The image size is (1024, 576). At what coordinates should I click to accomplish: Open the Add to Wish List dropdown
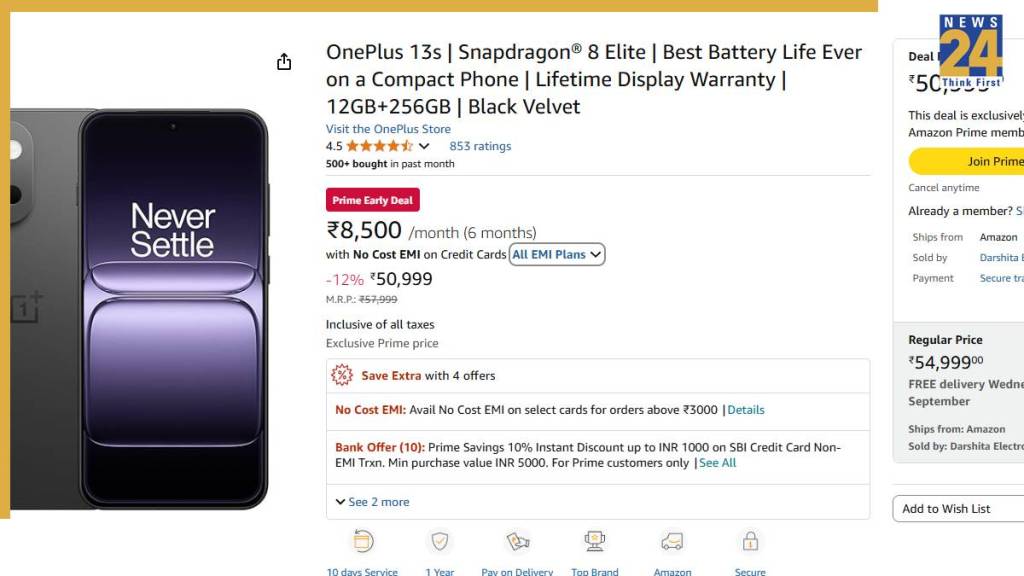pyautogui.click(x=957, y=509)
